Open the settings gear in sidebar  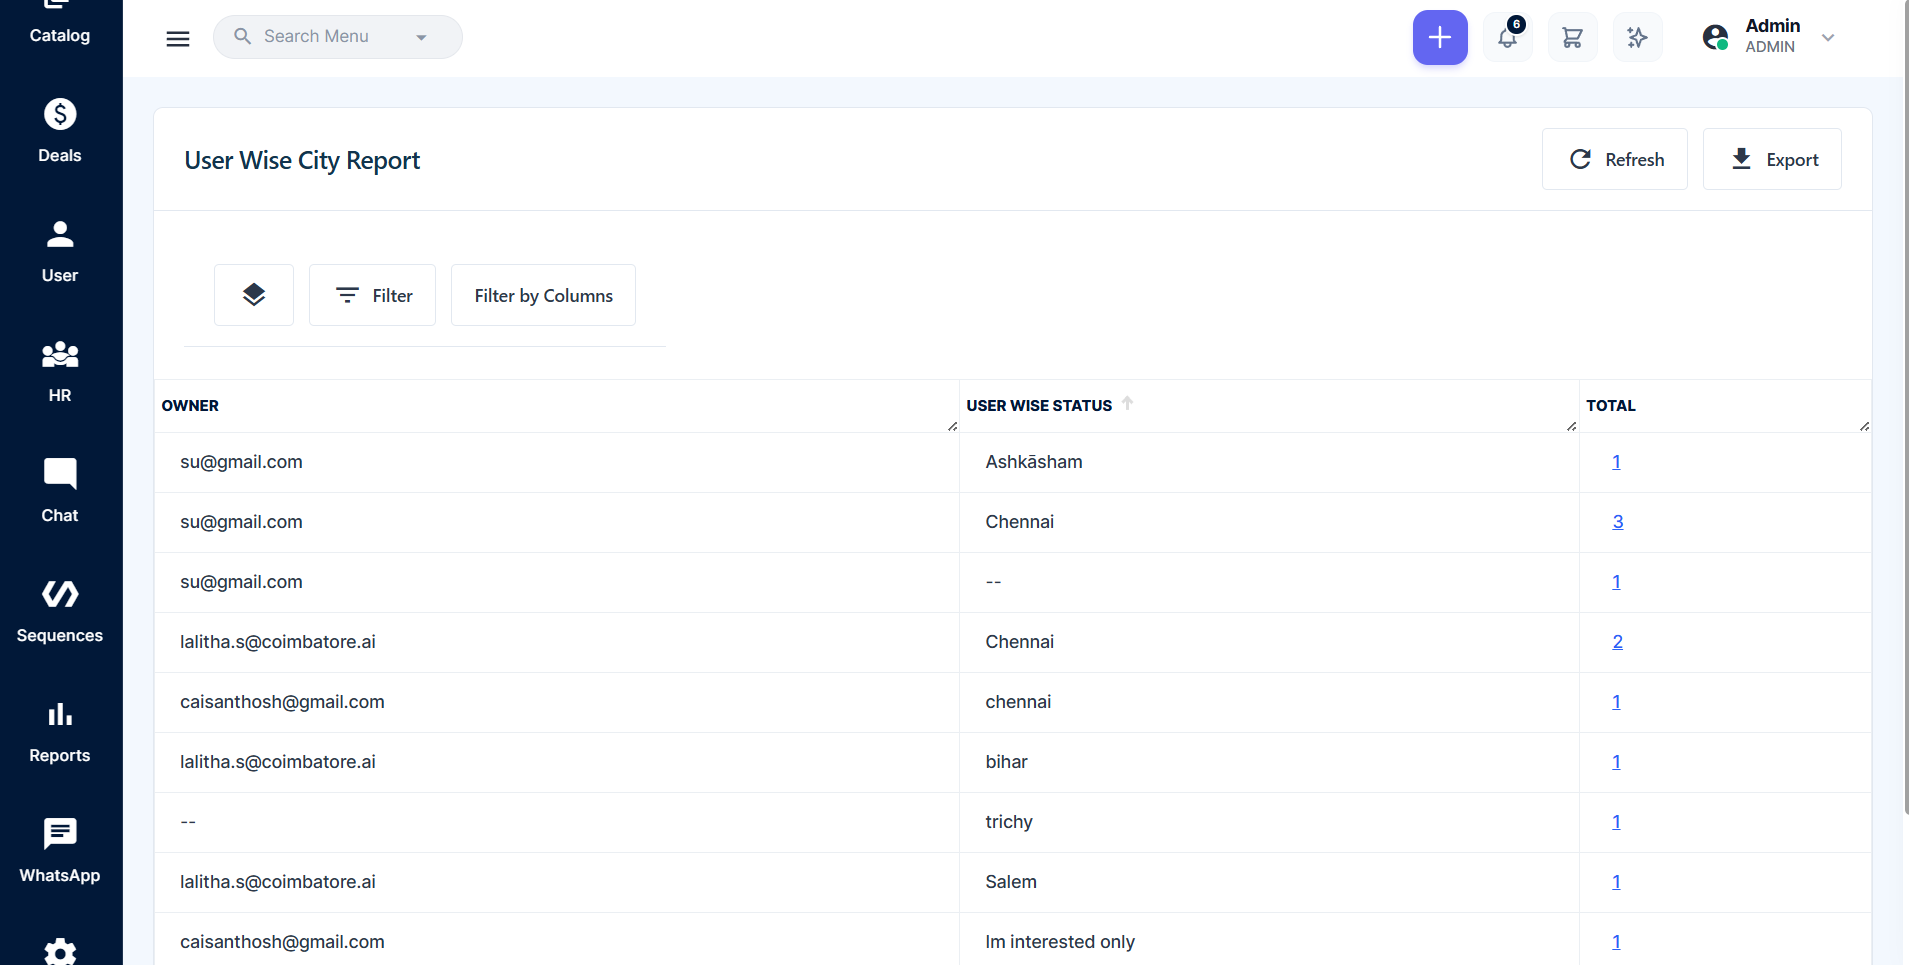(x=60, y=951)
